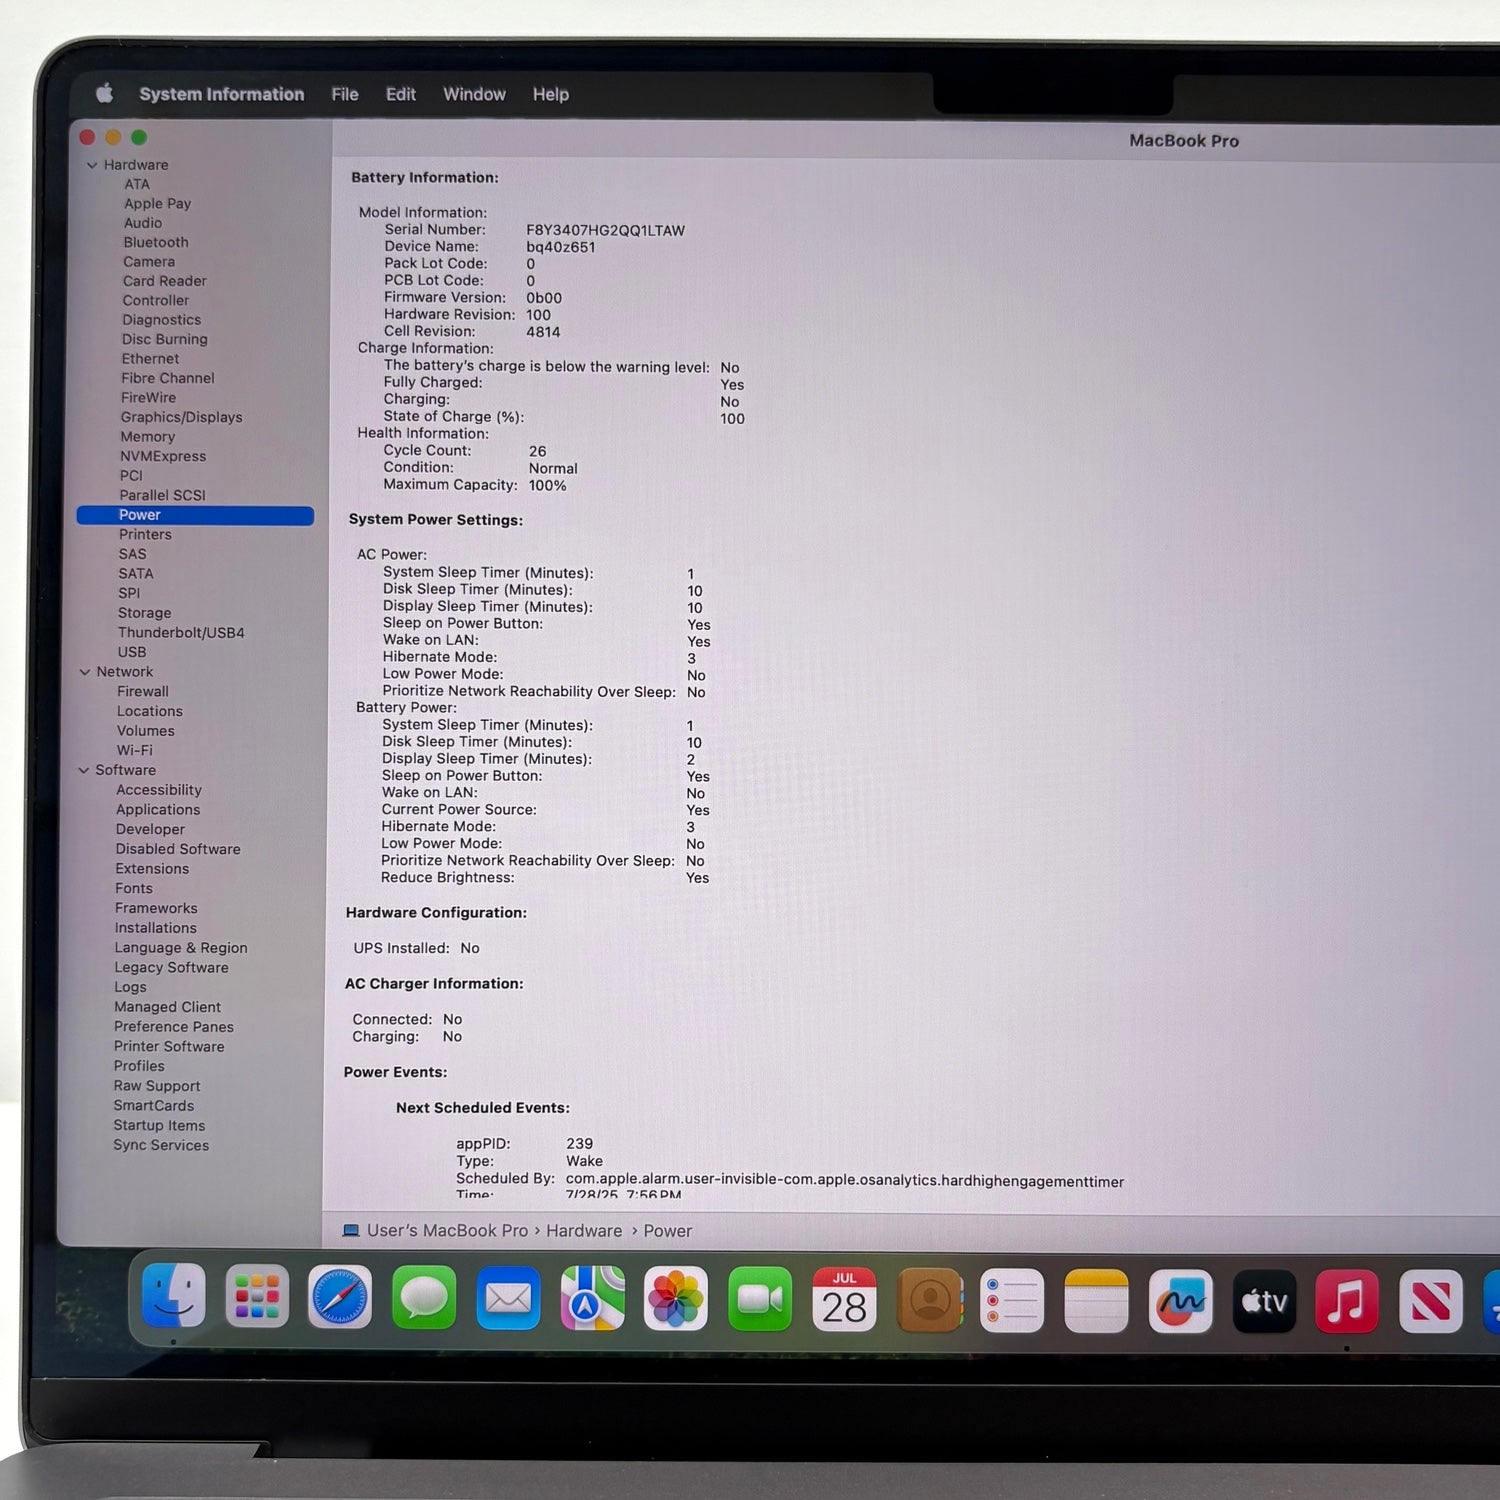This screenshot has height=1500, width=1500.
Task: Click User's MacBook Pro in path bar
Action: (447, 1230)
